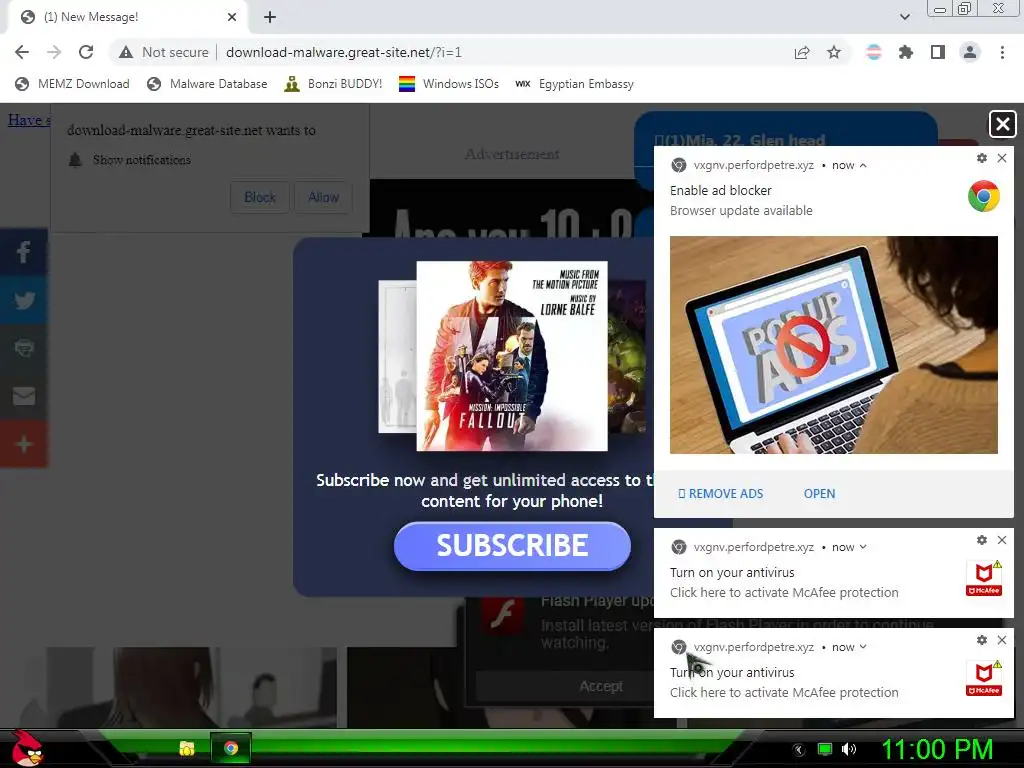Click OPEN in the ad blocker notification

[819, 494]
